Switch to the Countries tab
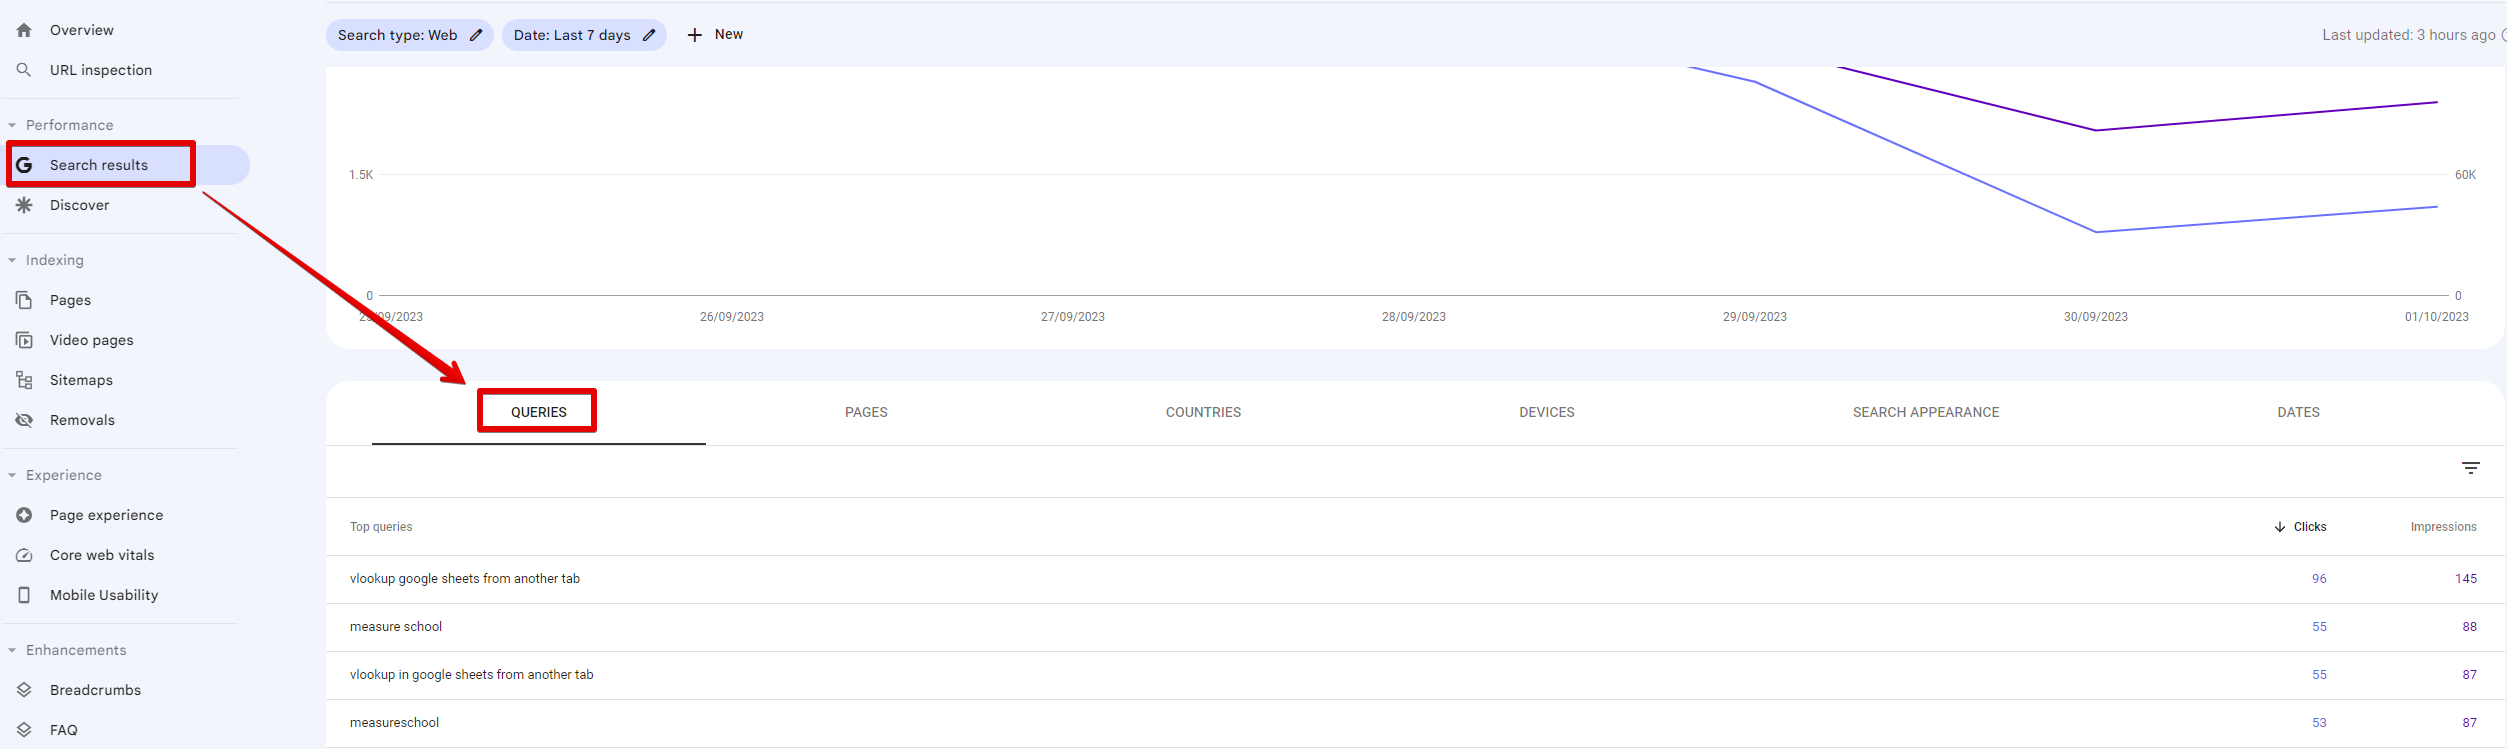 [1203, 412]
